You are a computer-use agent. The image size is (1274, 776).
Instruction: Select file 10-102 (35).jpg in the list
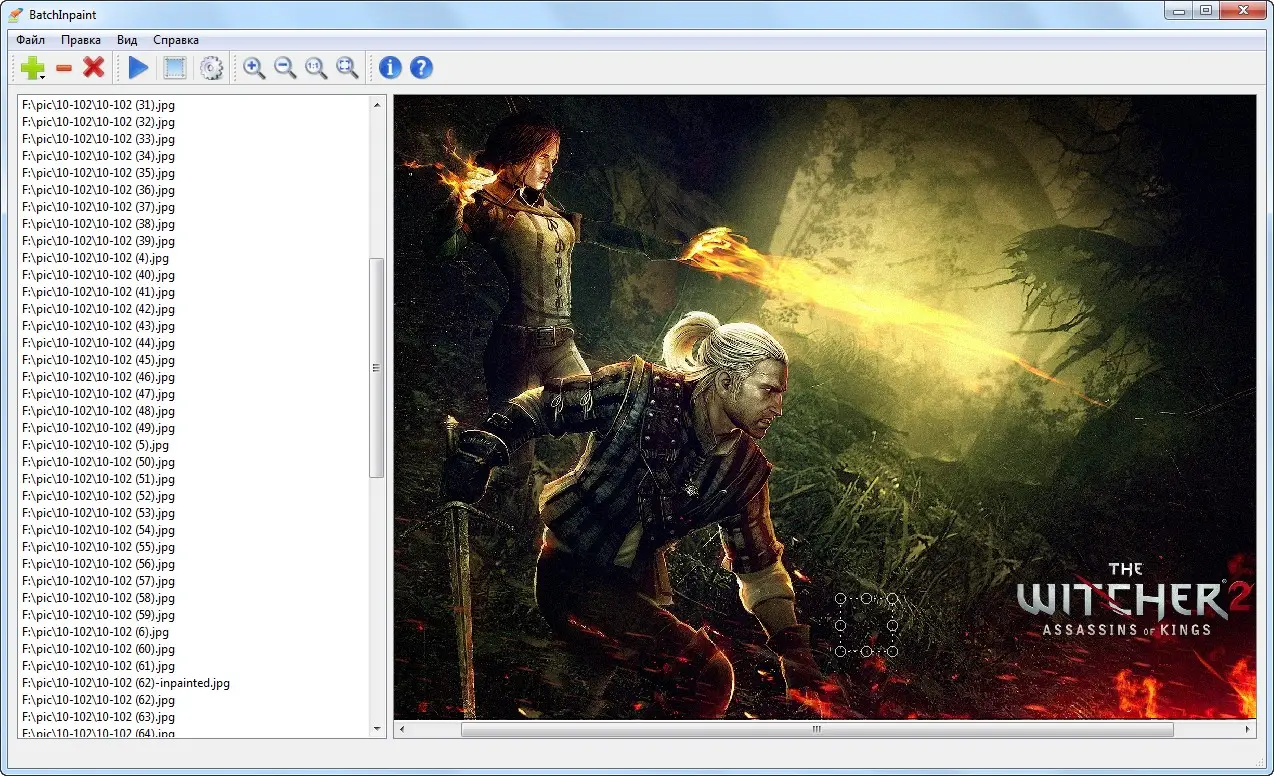pos(98,173)
